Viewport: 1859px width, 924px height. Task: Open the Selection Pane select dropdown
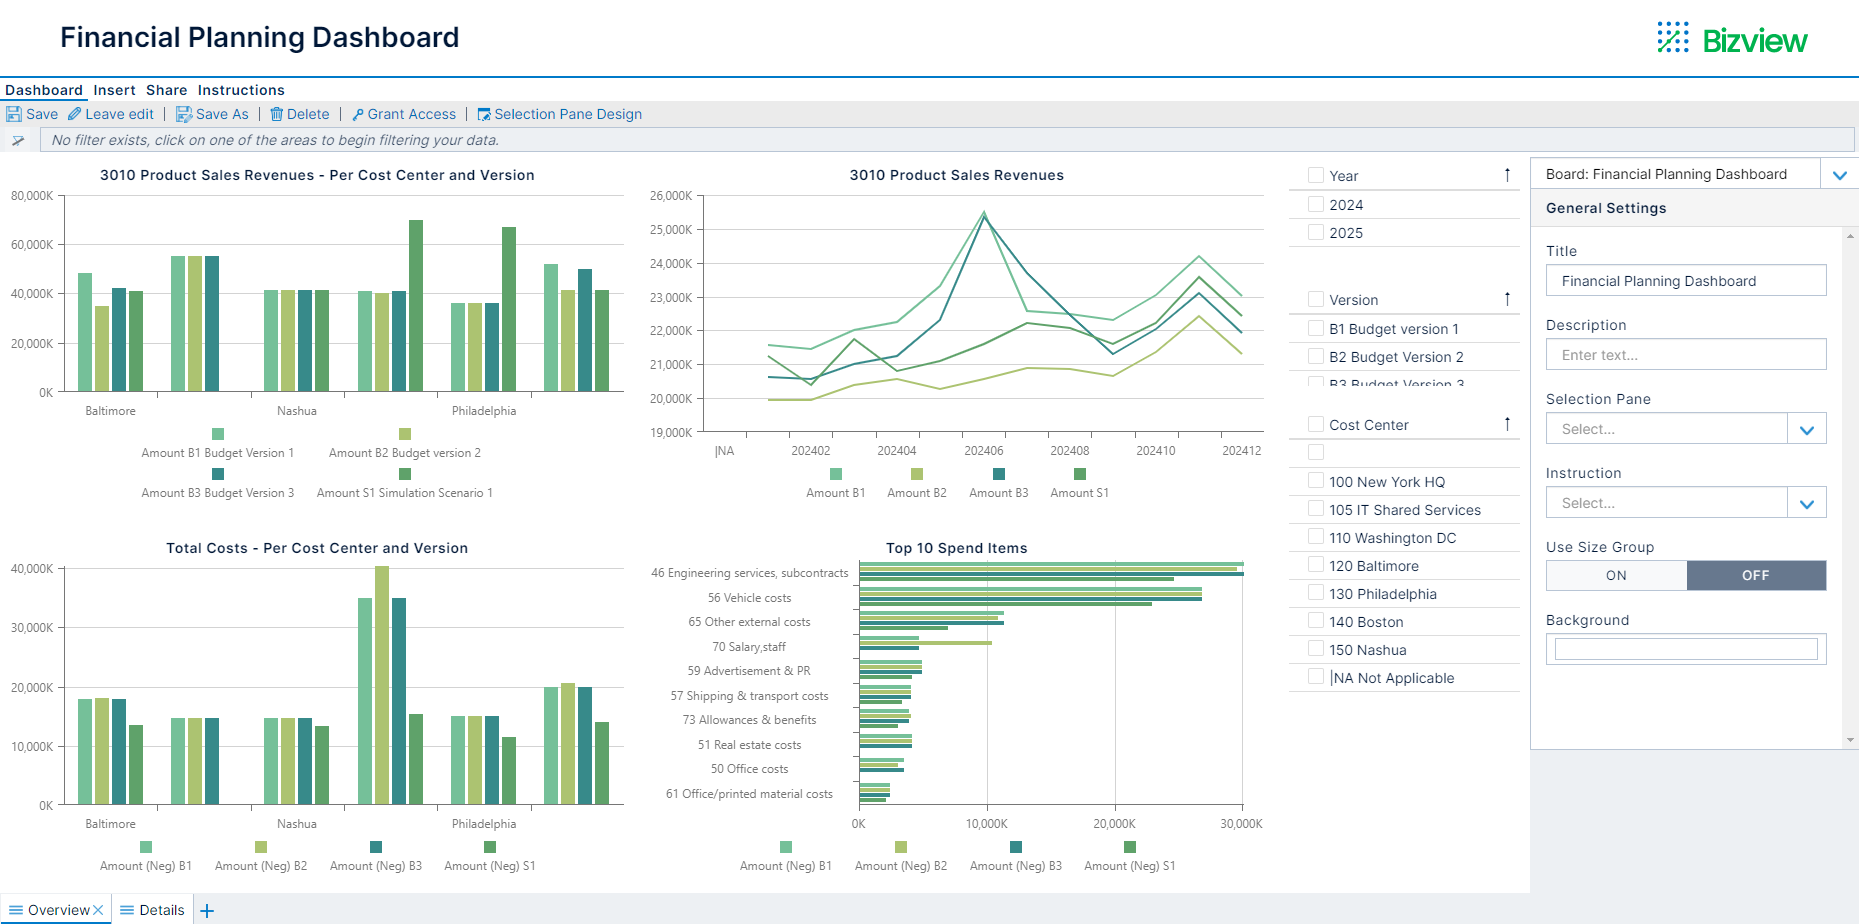1806,428
